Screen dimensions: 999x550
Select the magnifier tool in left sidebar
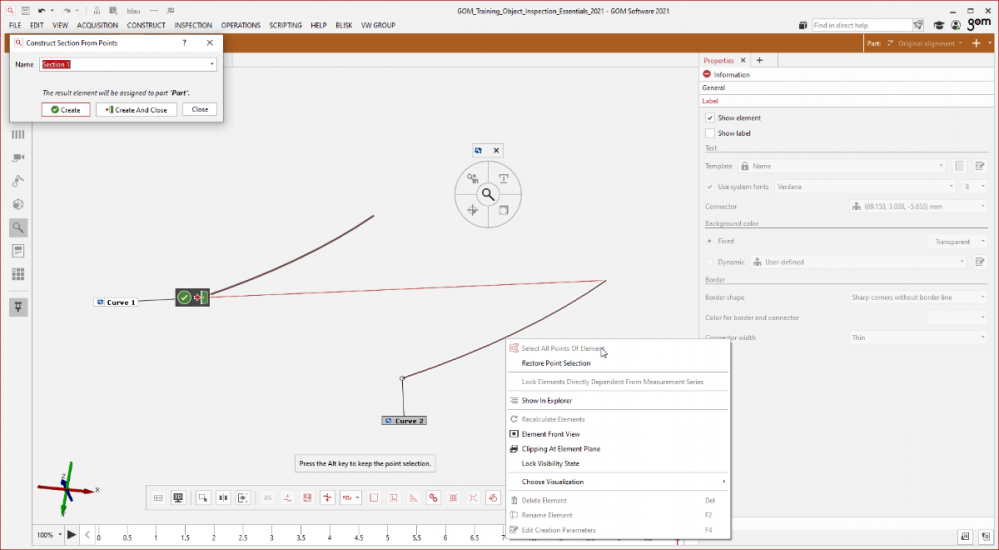point(18,228)
